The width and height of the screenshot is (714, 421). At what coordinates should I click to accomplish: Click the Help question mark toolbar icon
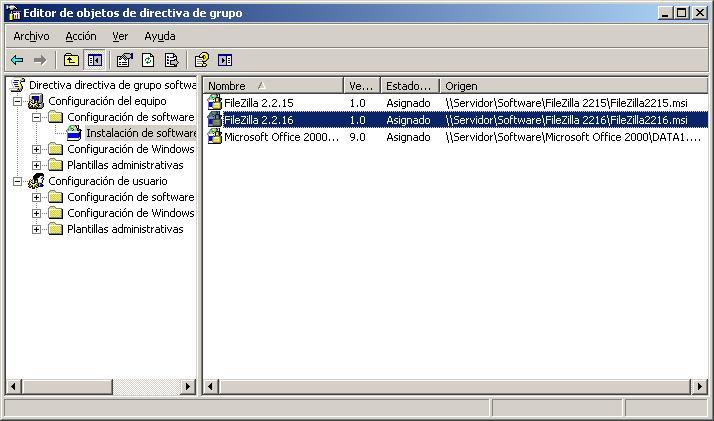pos(202,60)
